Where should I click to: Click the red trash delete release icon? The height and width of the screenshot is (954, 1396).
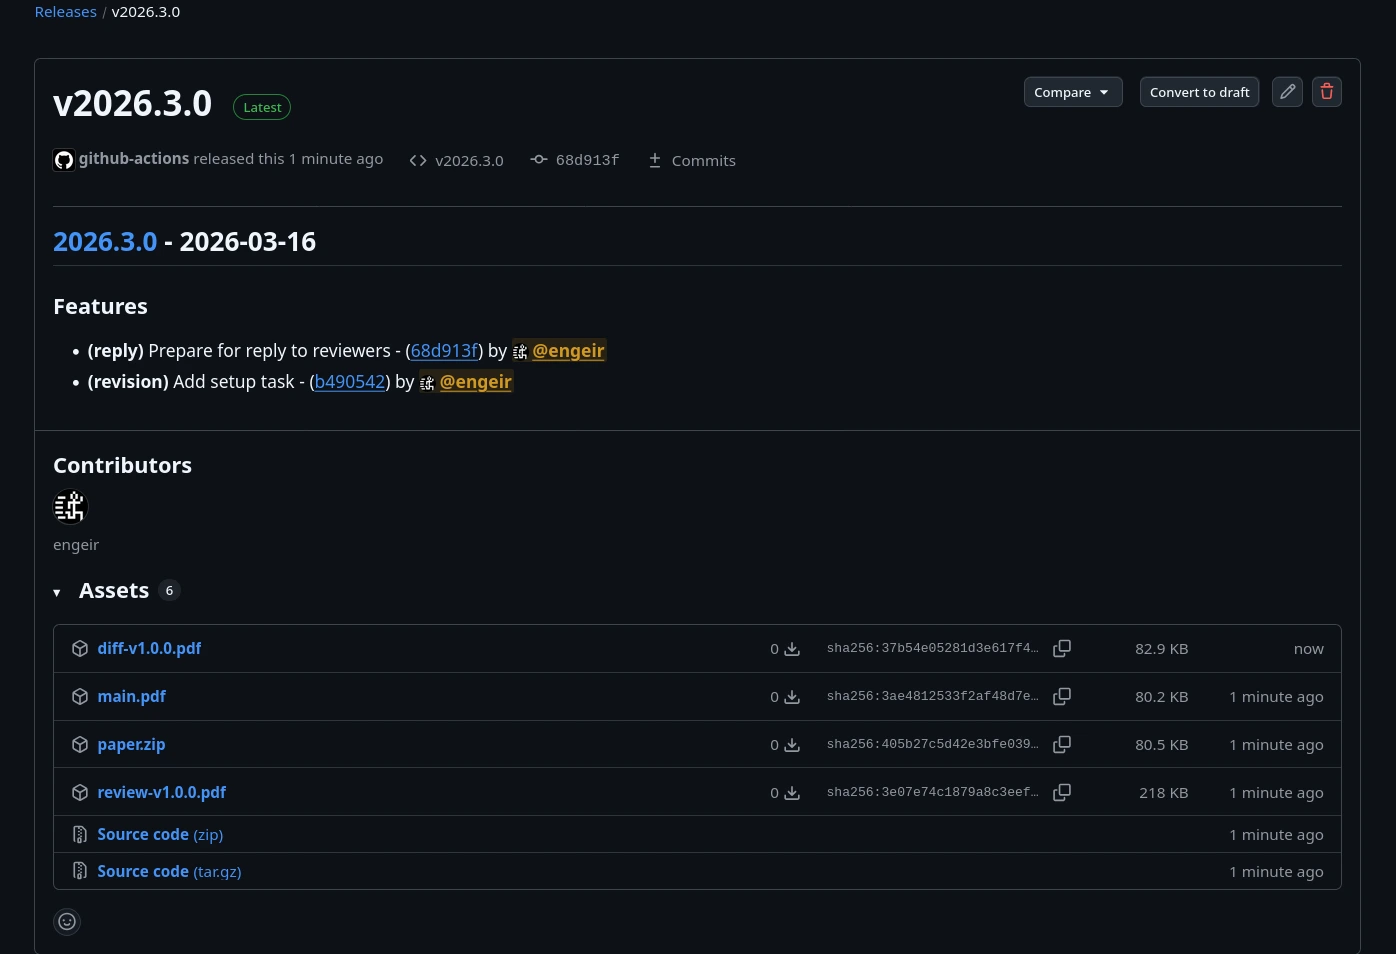pos(1326,92)
